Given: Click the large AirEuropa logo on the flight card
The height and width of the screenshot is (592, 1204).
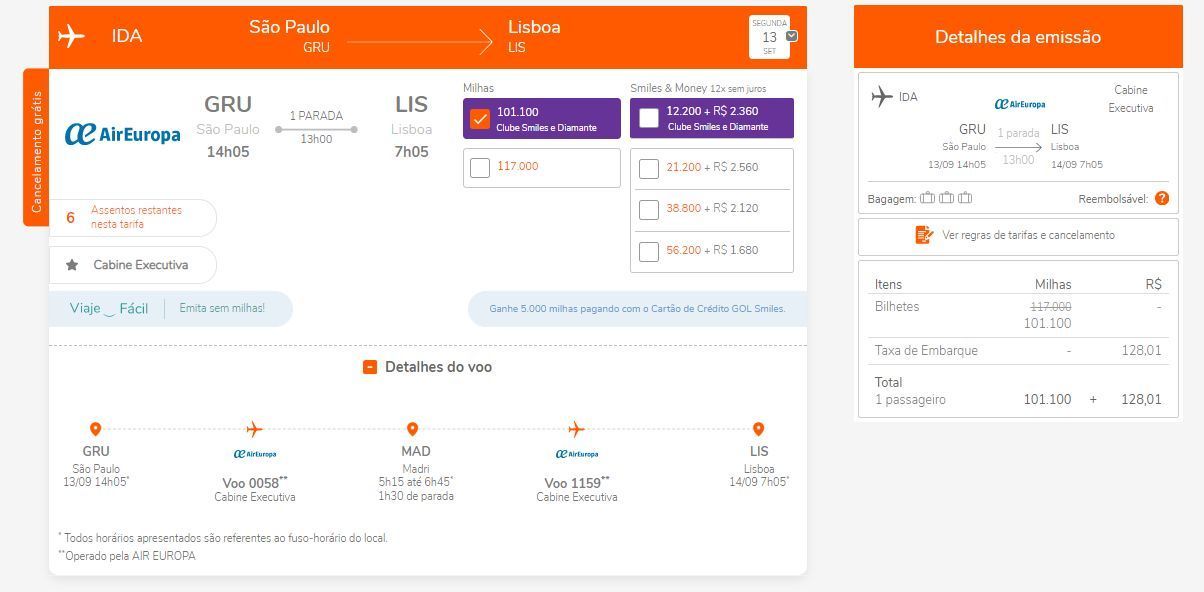Looking at the screenshot, I should pos(122,134).
